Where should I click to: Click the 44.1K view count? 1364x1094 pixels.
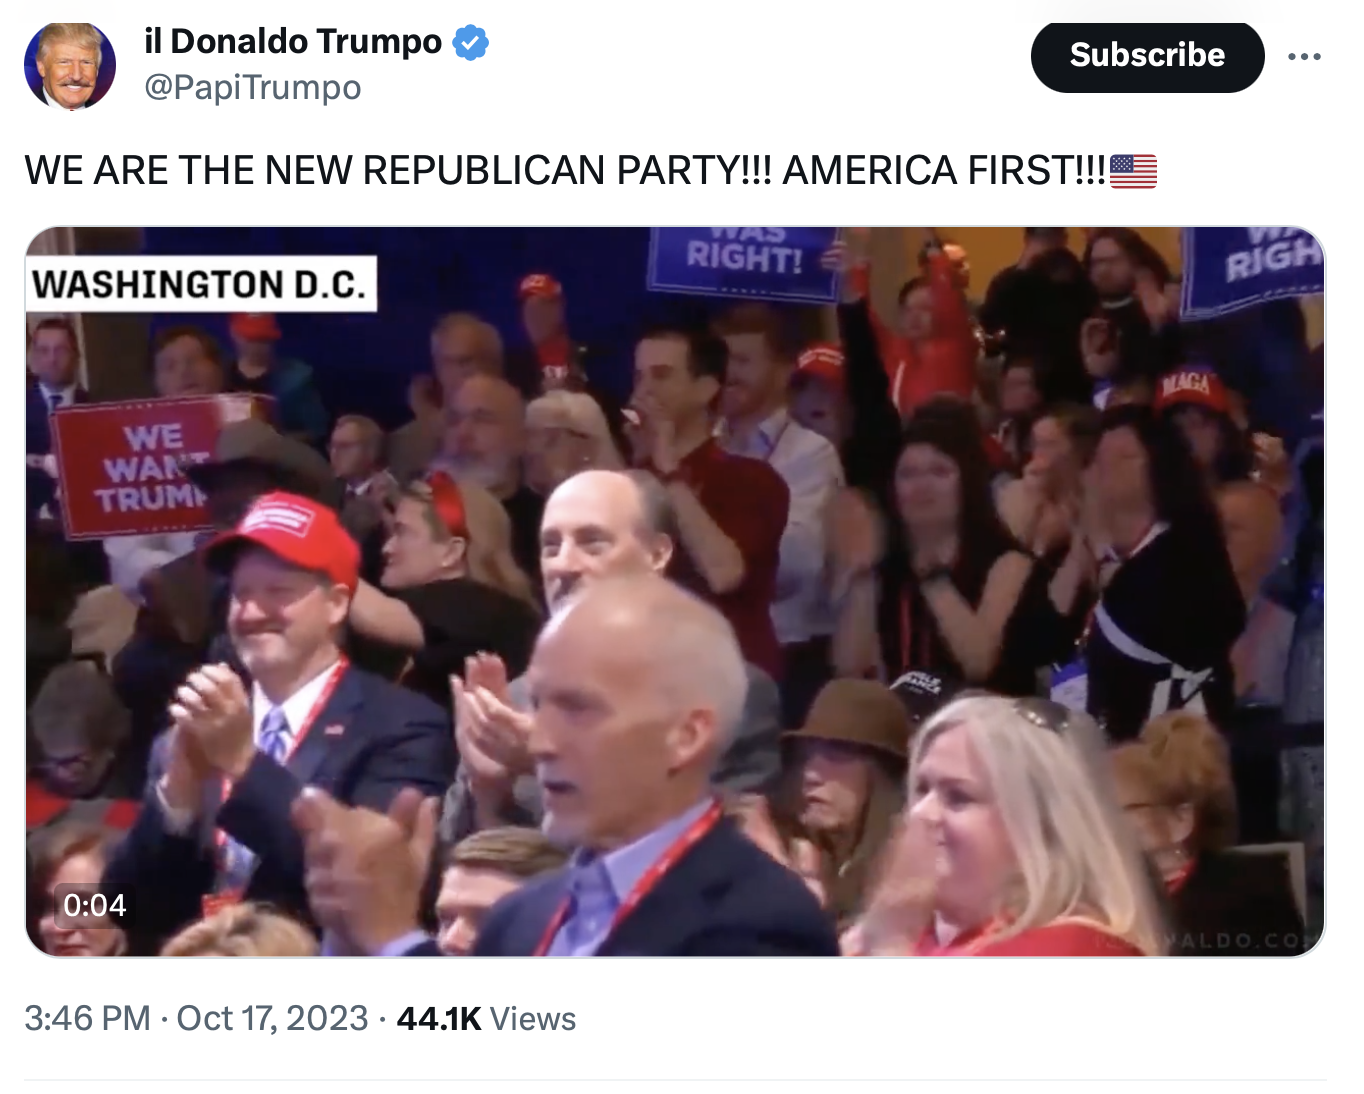[x=439, y=1018]
